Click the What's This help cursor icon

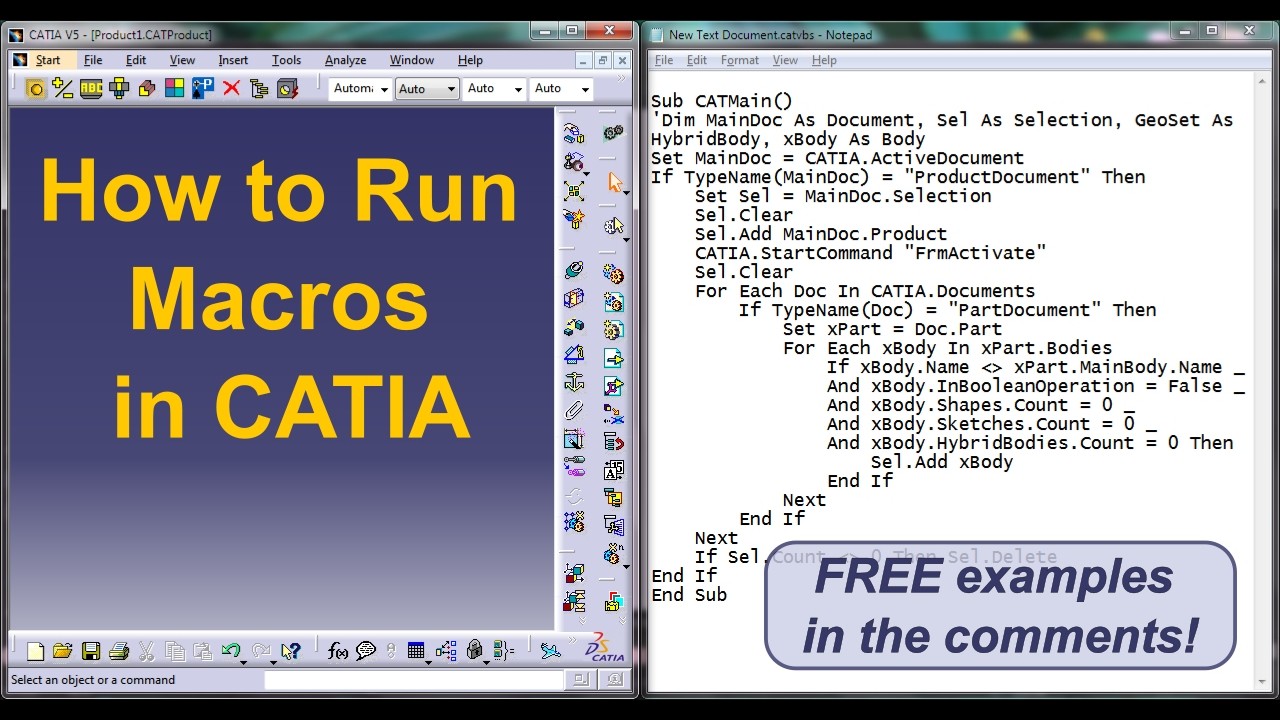coord(291,652)
